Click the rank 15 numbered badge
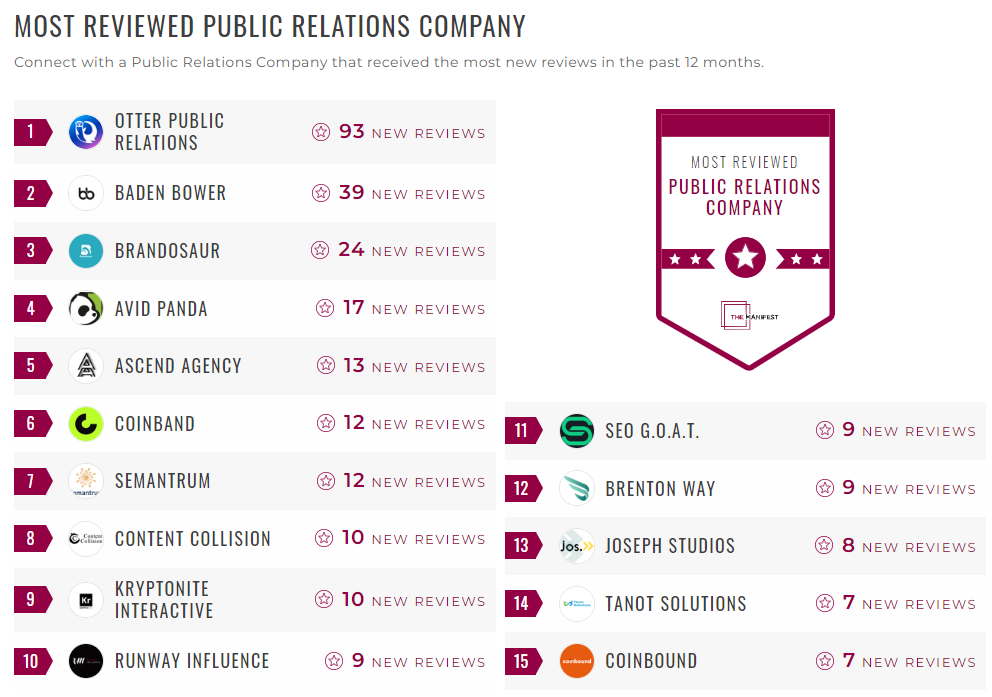Viewport: 992px width, 697px height. 521,661
